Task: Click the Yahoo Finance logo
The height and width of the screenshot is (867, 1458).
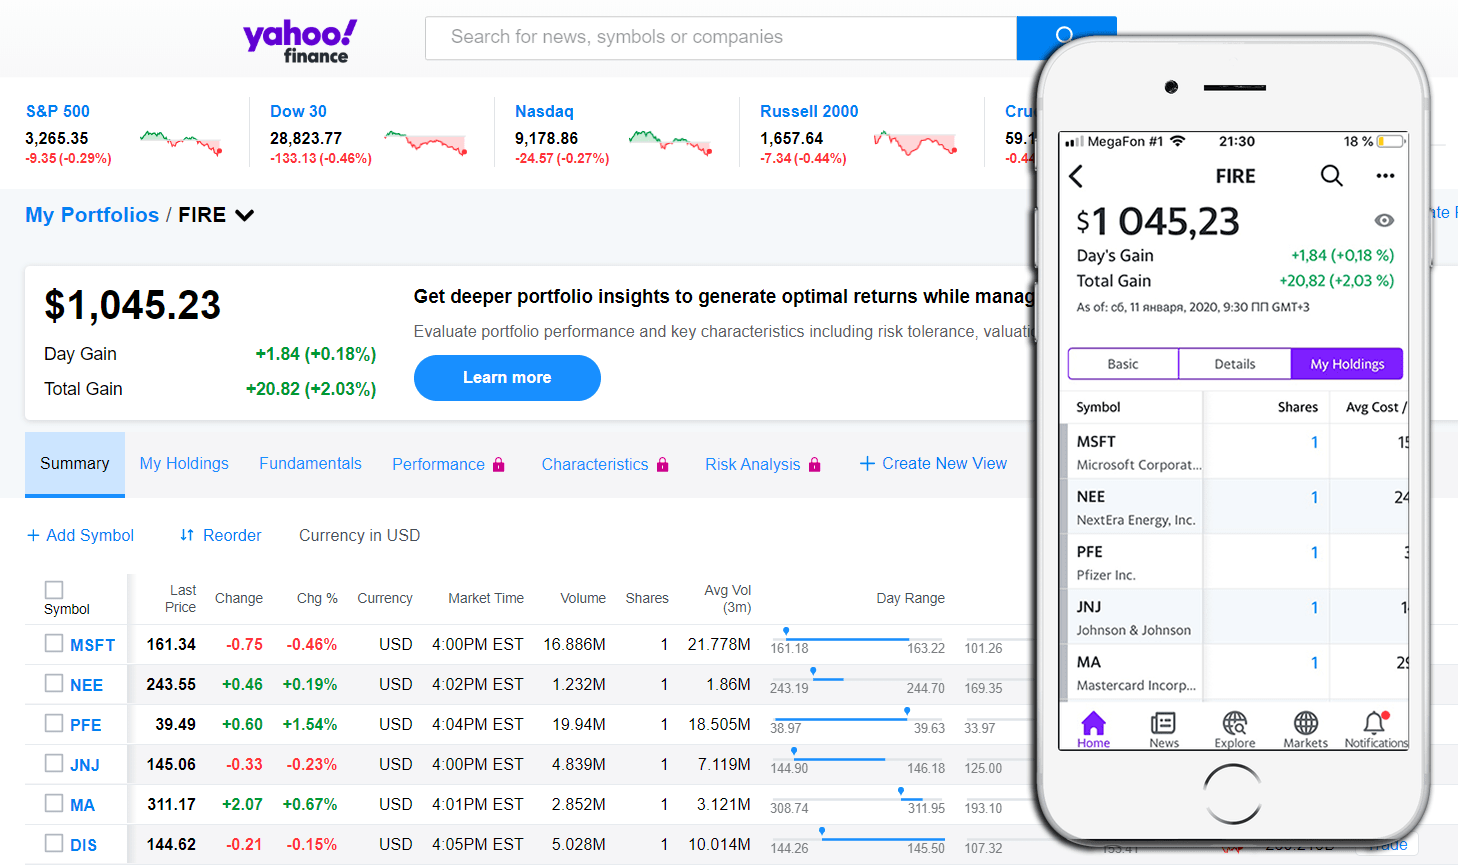Action: click(300, 41)
